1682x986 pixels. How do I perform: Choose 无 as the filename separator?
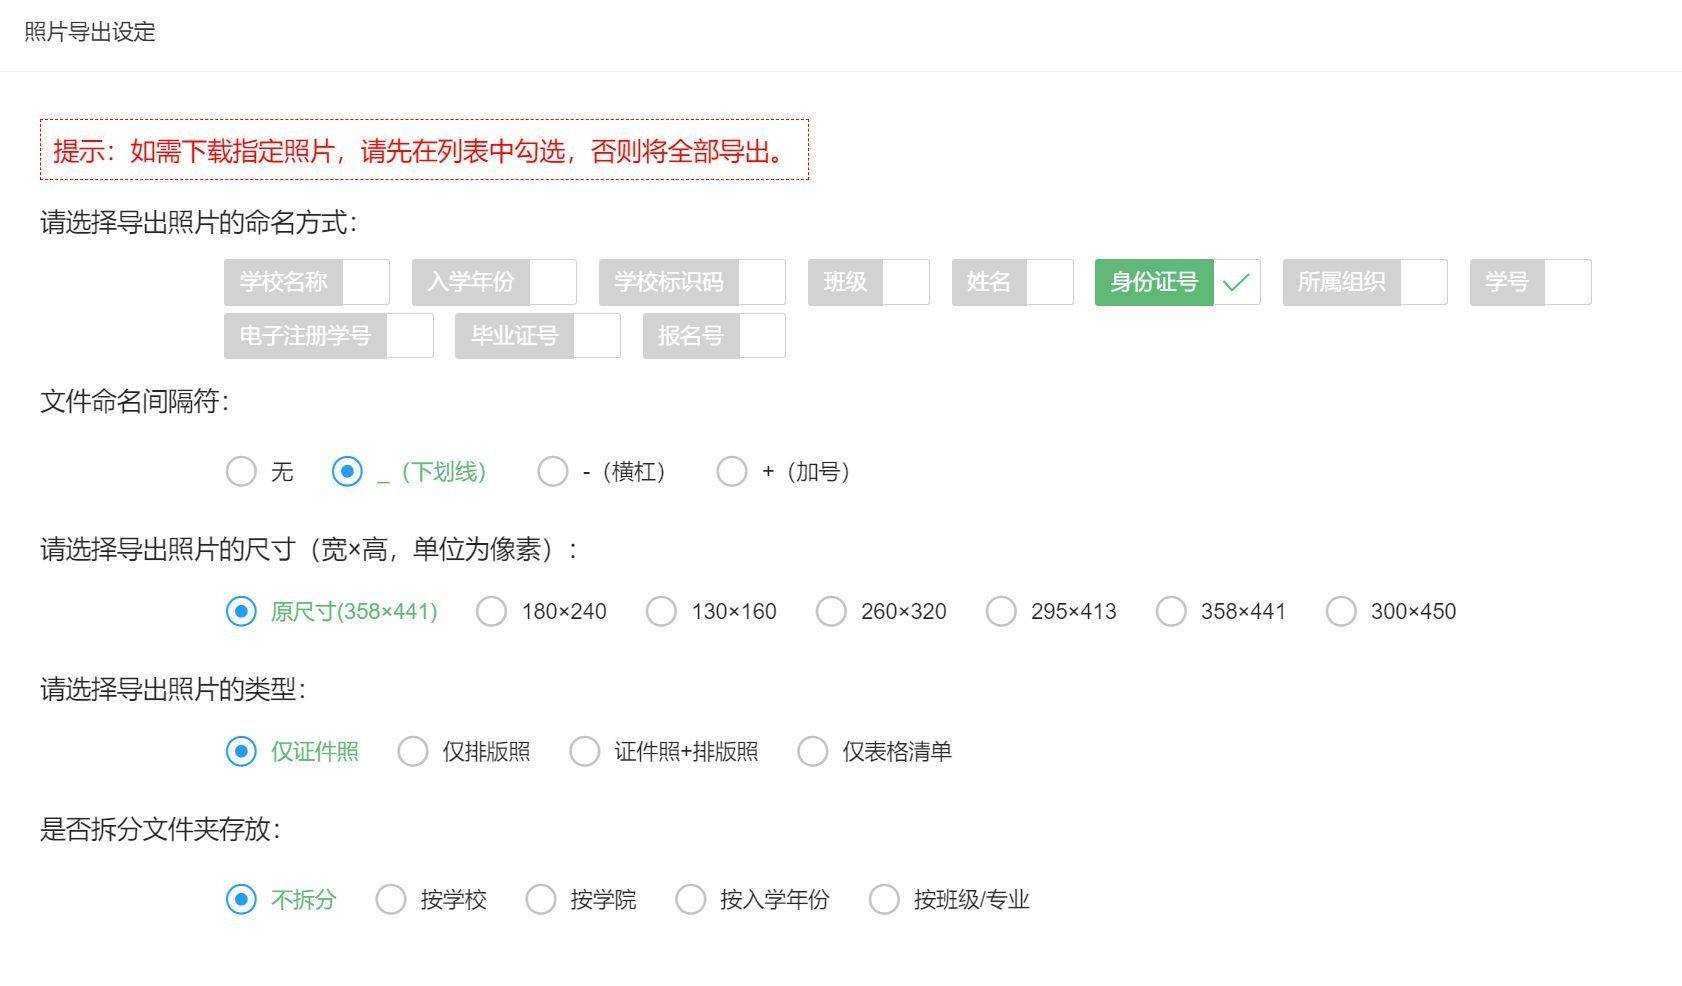coord(241,471)
